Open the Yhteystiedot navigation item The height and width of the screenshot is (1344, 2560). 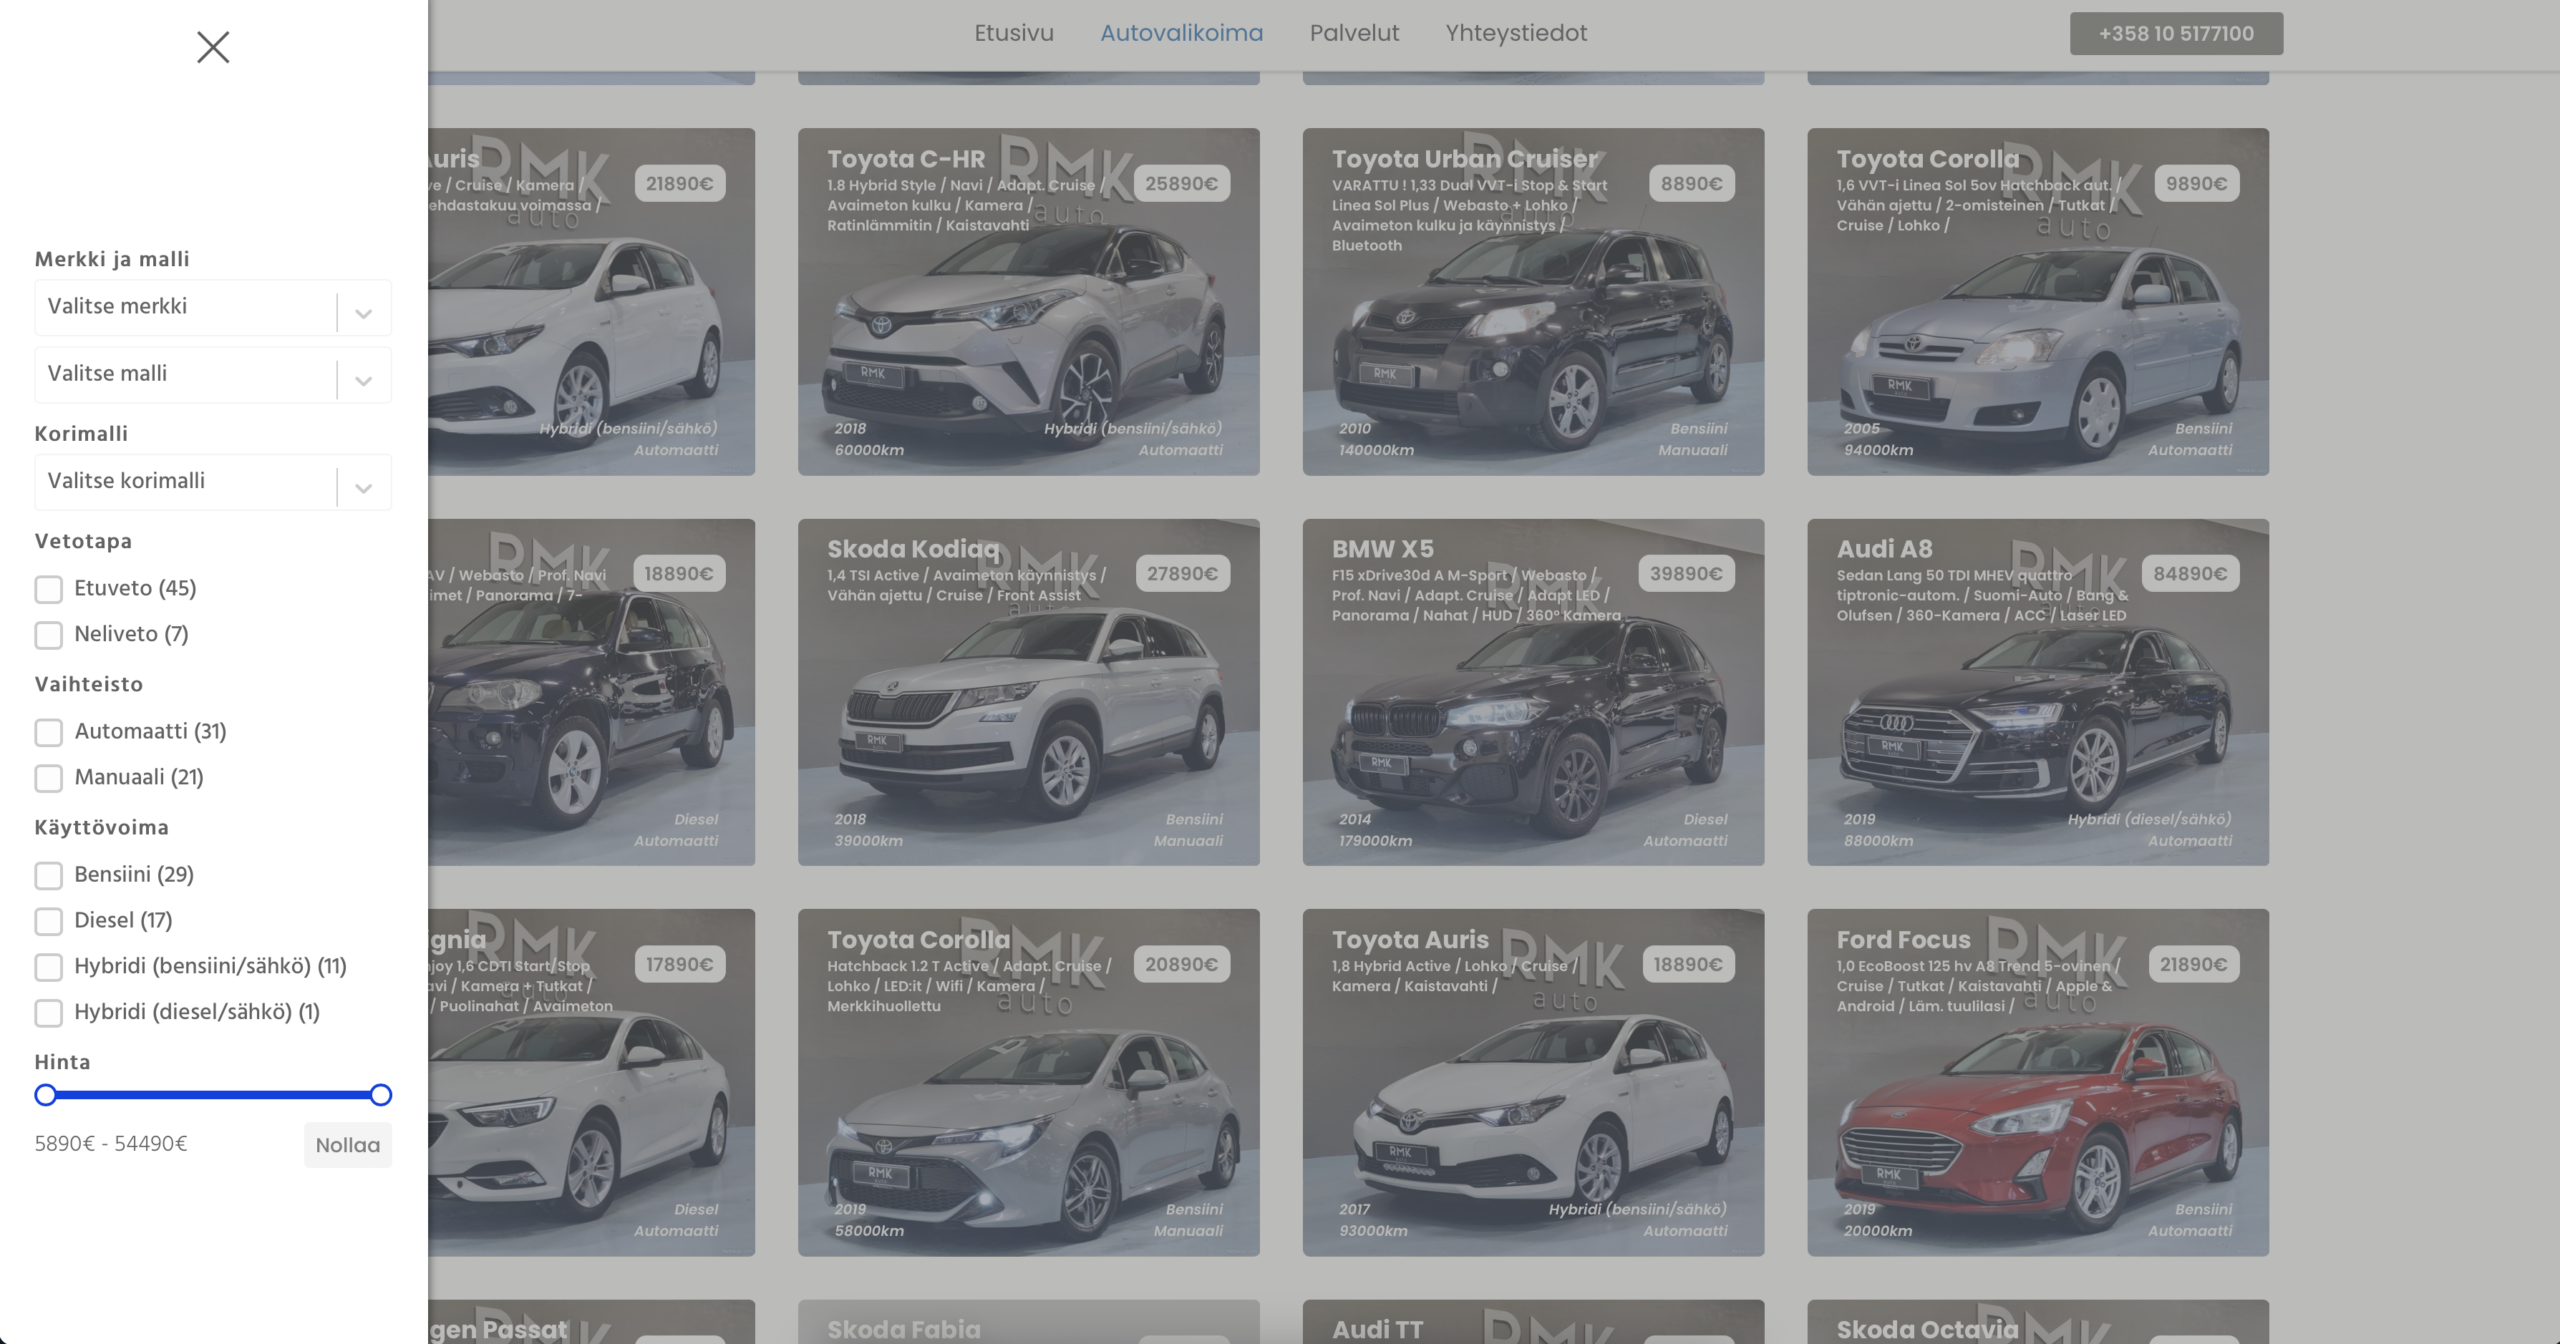[1516, 33]
